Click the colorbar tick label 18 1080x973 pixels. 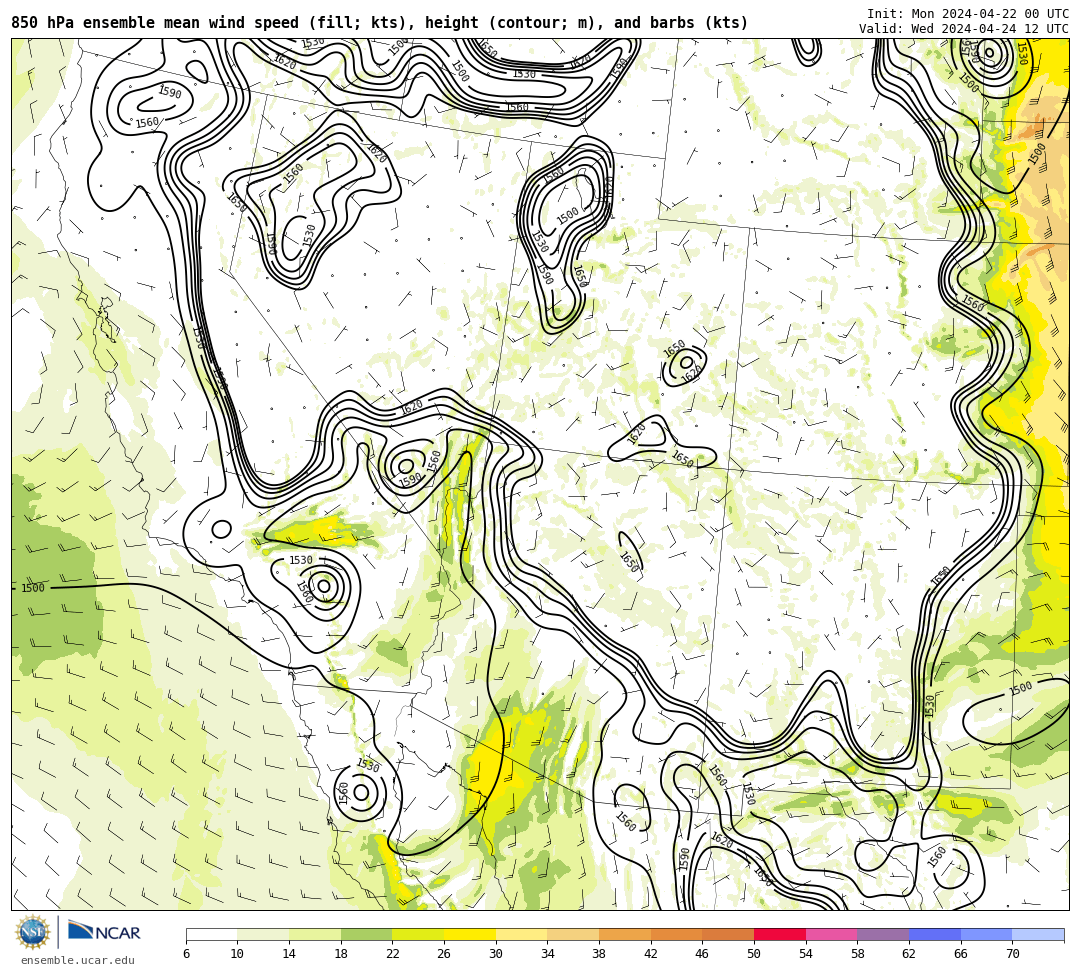click(x=341, y=954)
